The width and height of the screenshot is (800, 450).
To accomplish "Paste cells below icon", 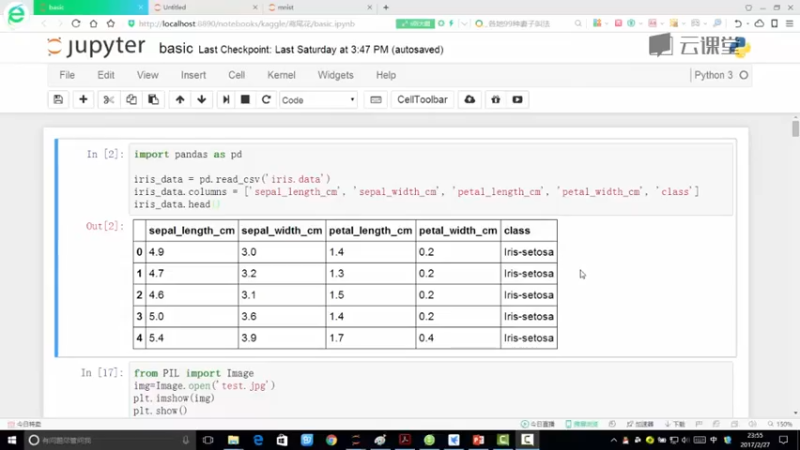I will point(154,99).
